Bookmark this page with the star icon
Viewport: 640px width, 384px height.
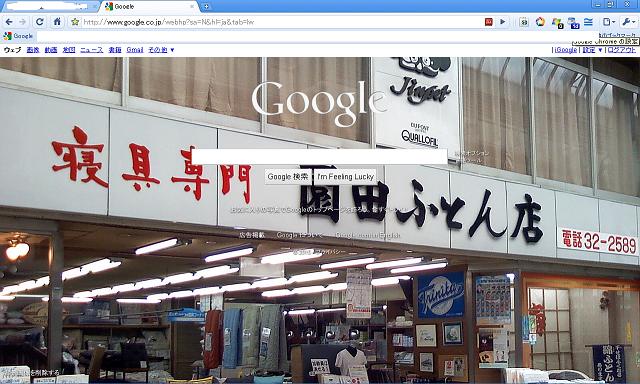point(75,22)
